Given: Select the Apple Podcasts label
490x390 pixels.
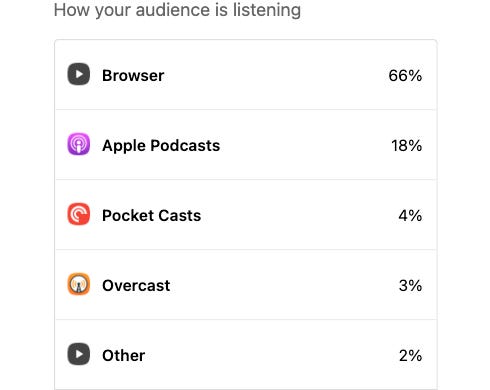Looking at the screenshot, I should pos(161,146).
